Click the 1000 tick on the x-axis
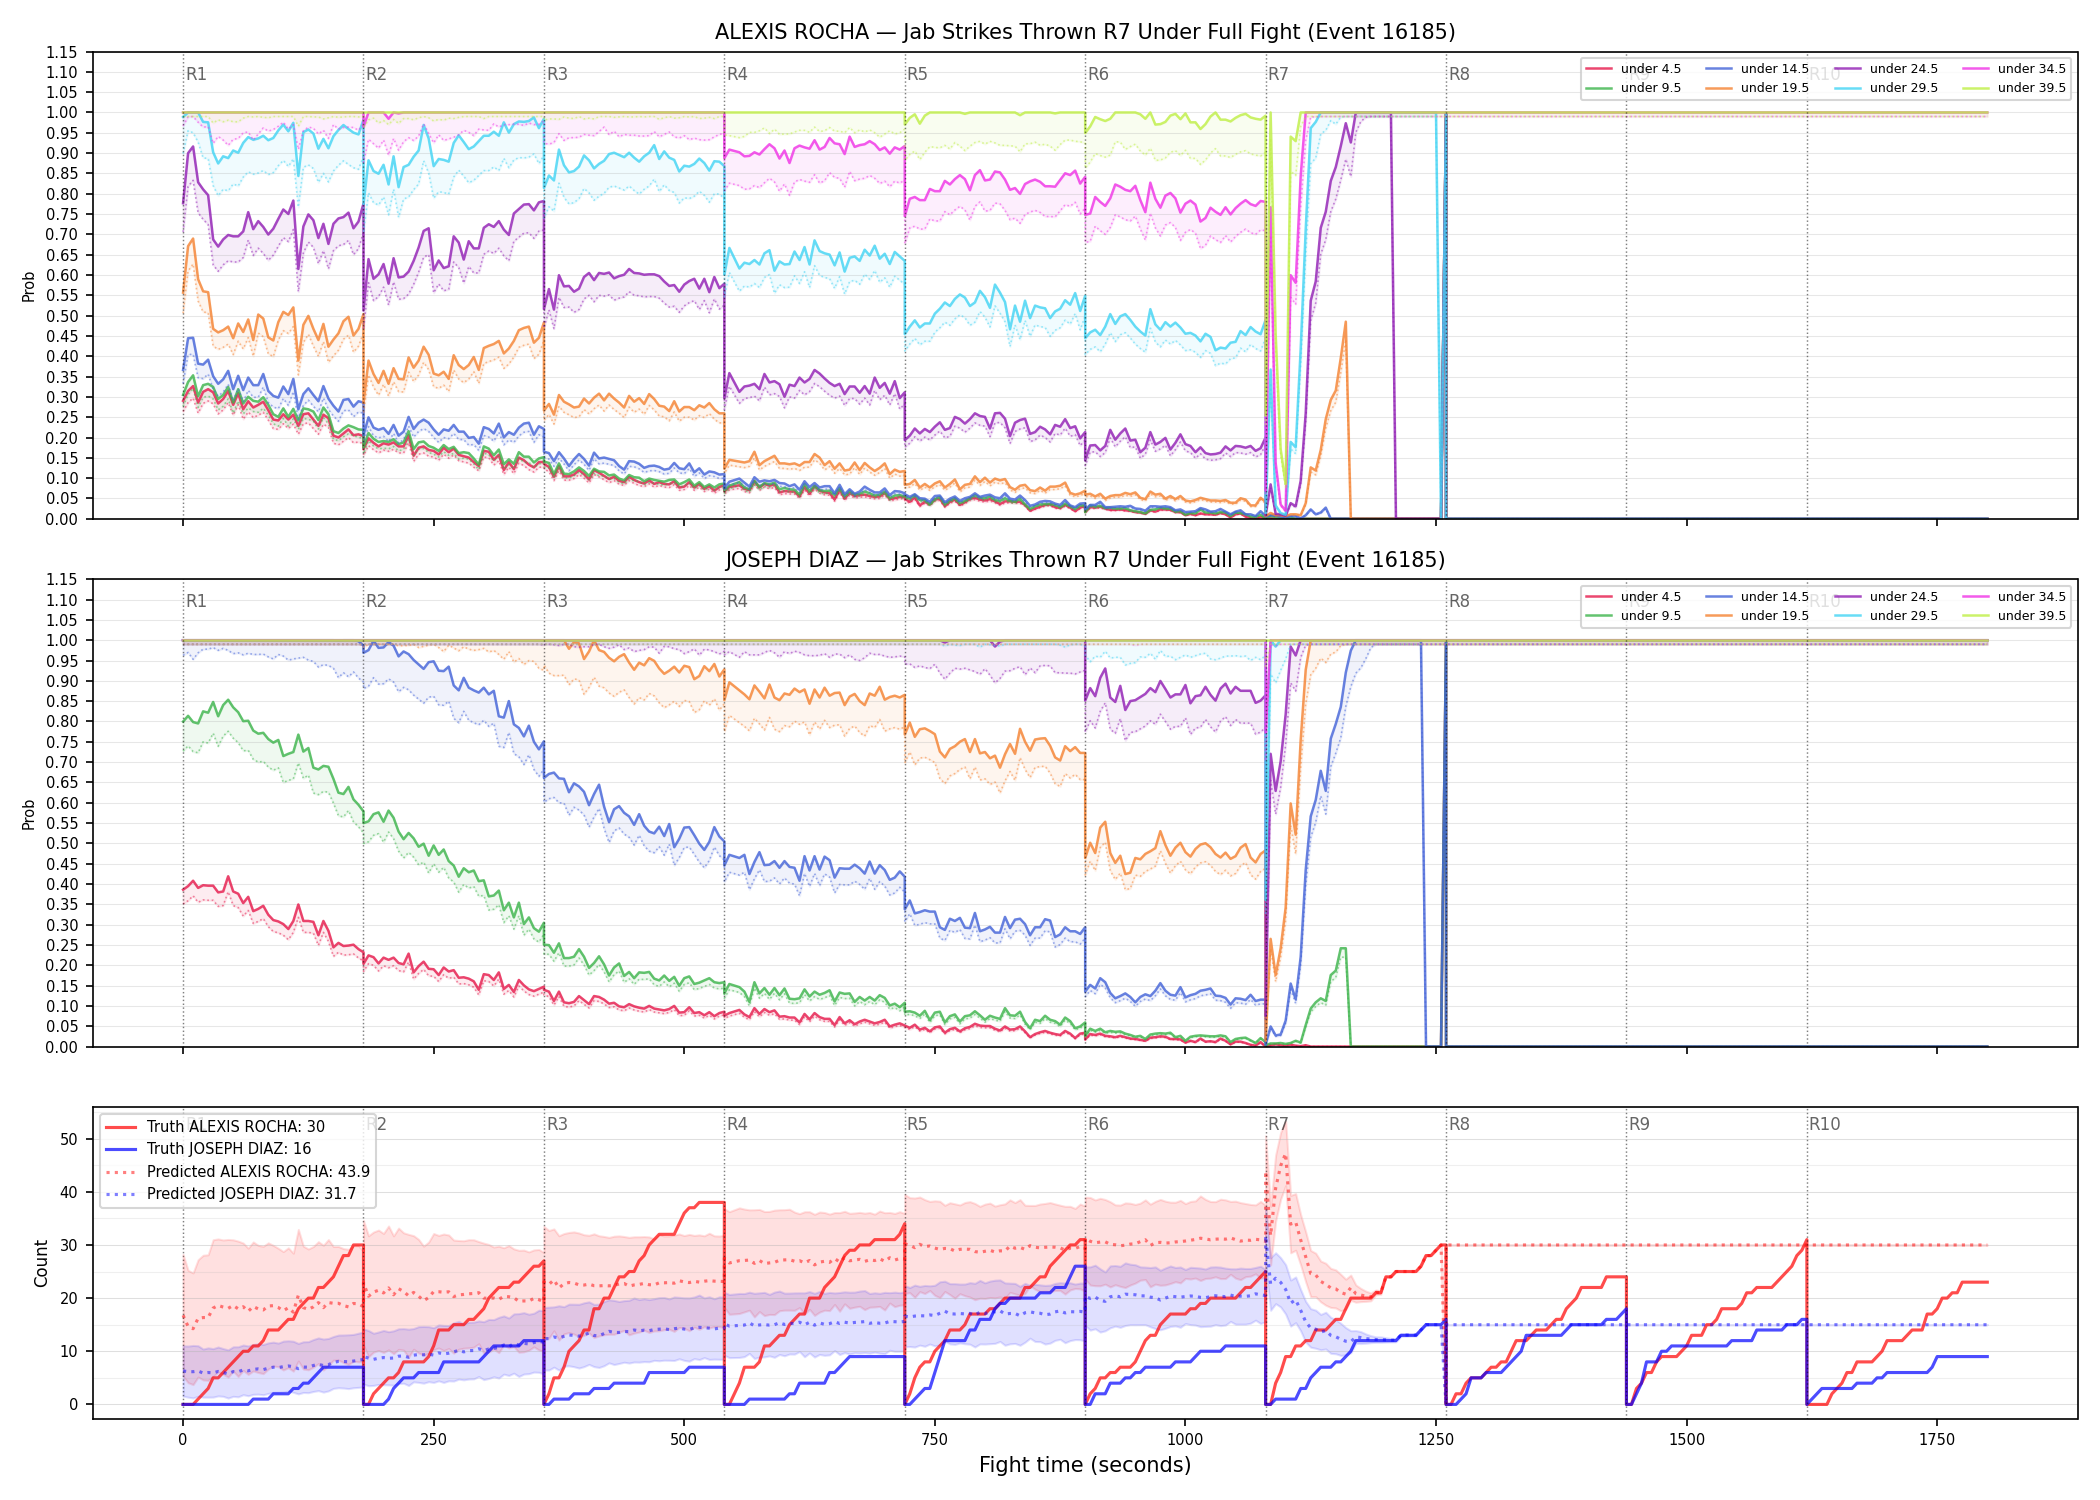Screen dimensions: 2100x1500 coord(1185,1439)
